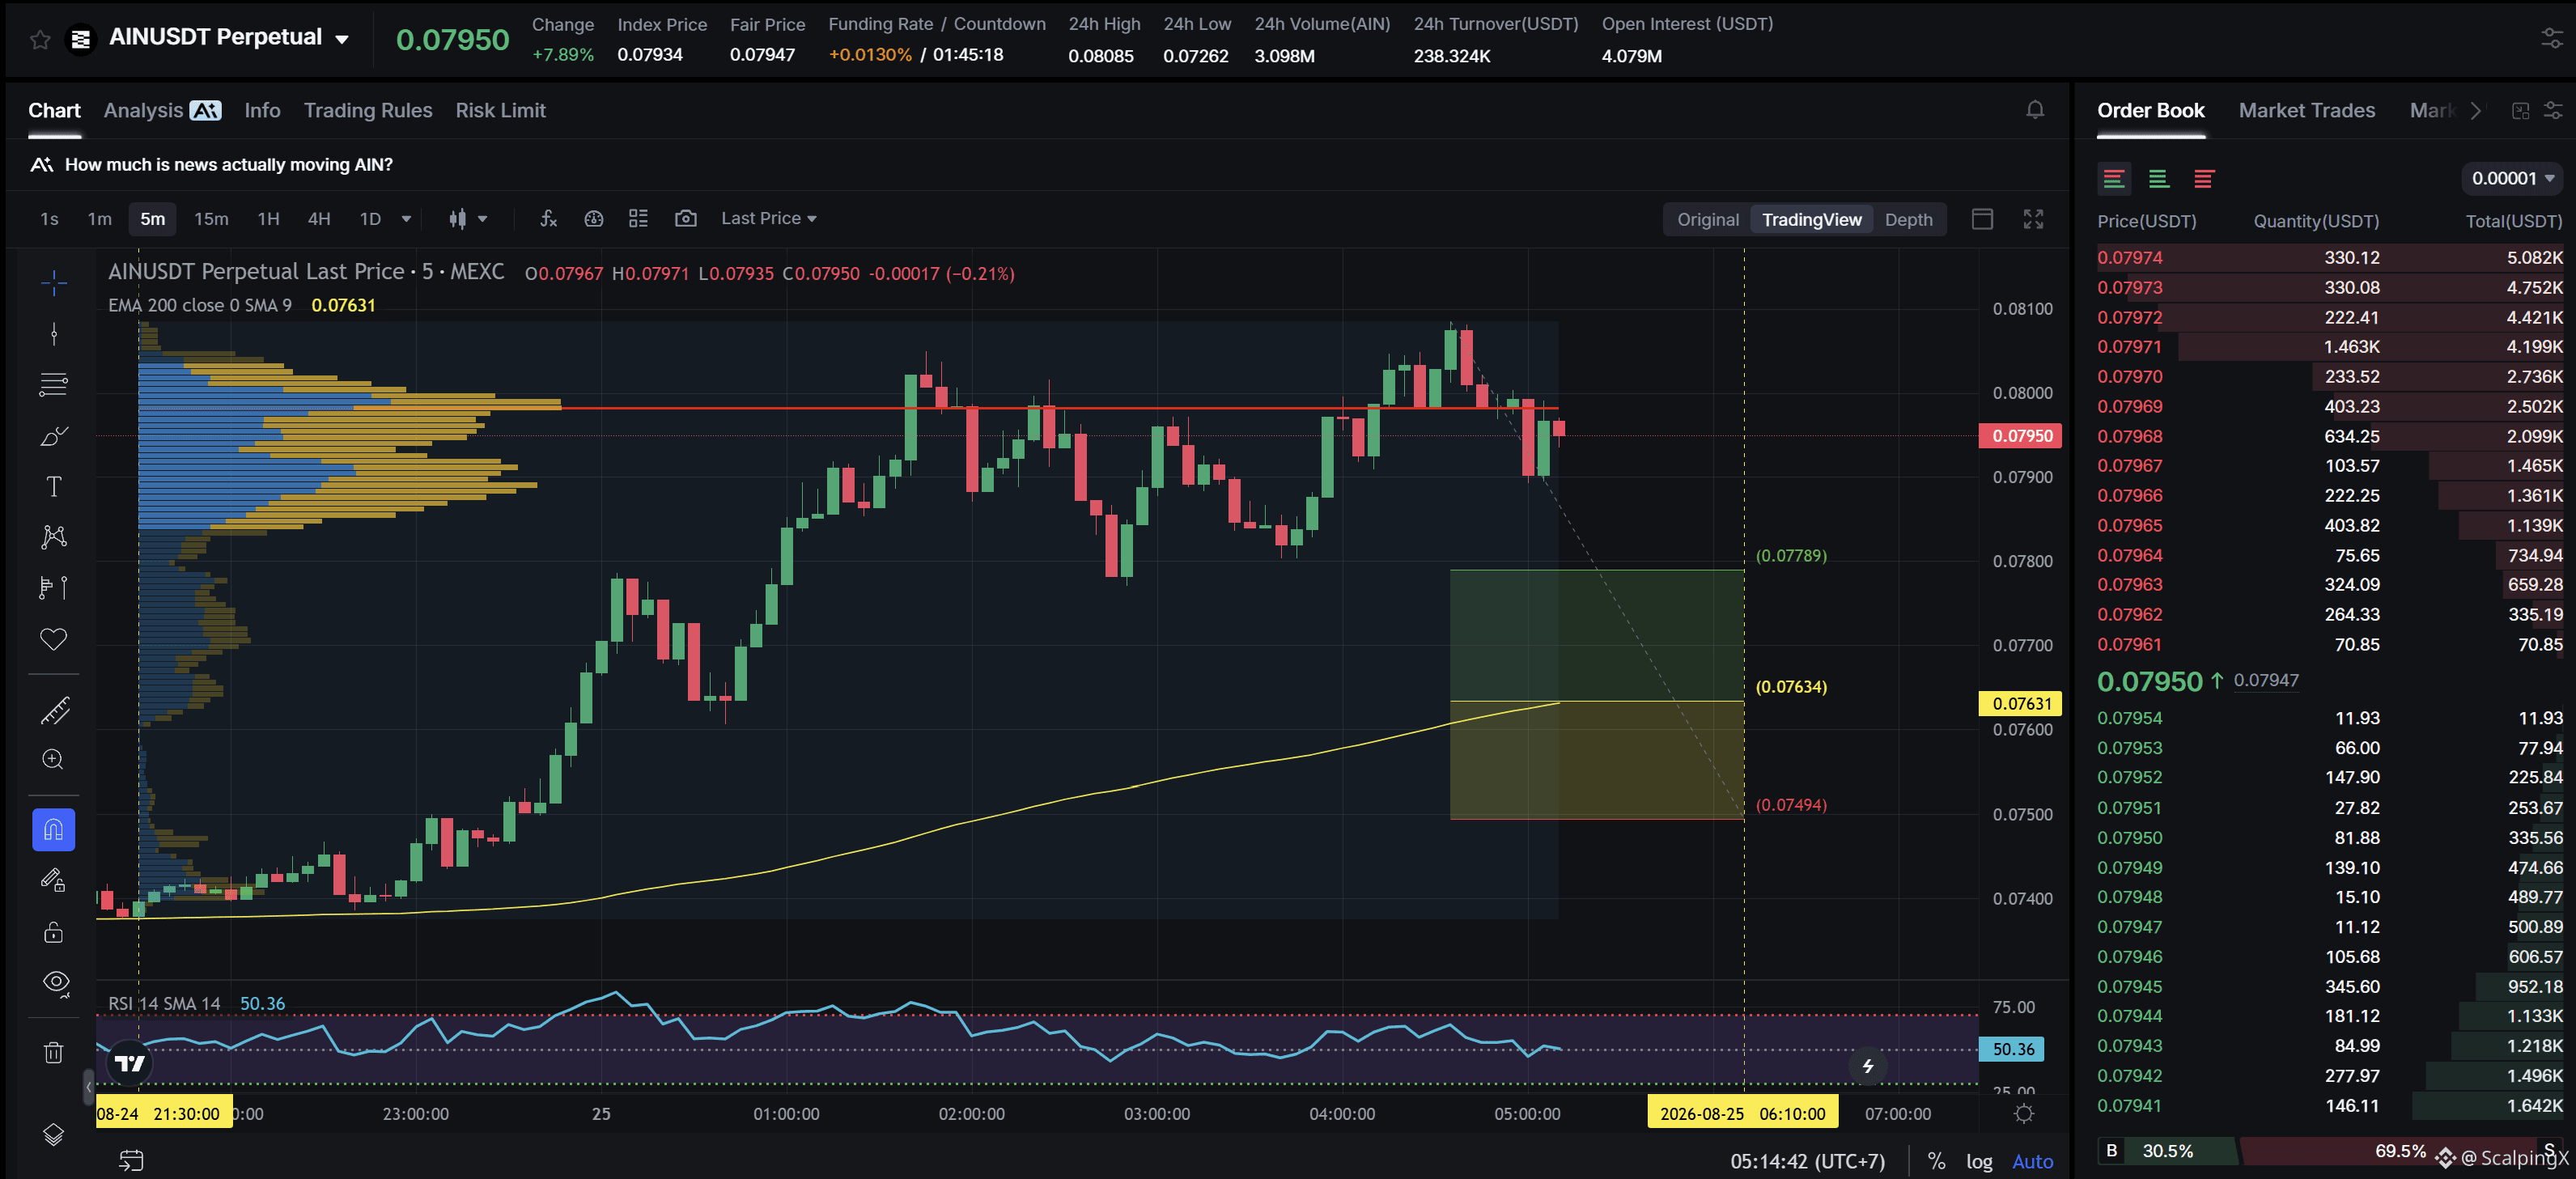Open the horizontal lines tool group
The image size is (2576, 1179).
[x=54, y=385]
